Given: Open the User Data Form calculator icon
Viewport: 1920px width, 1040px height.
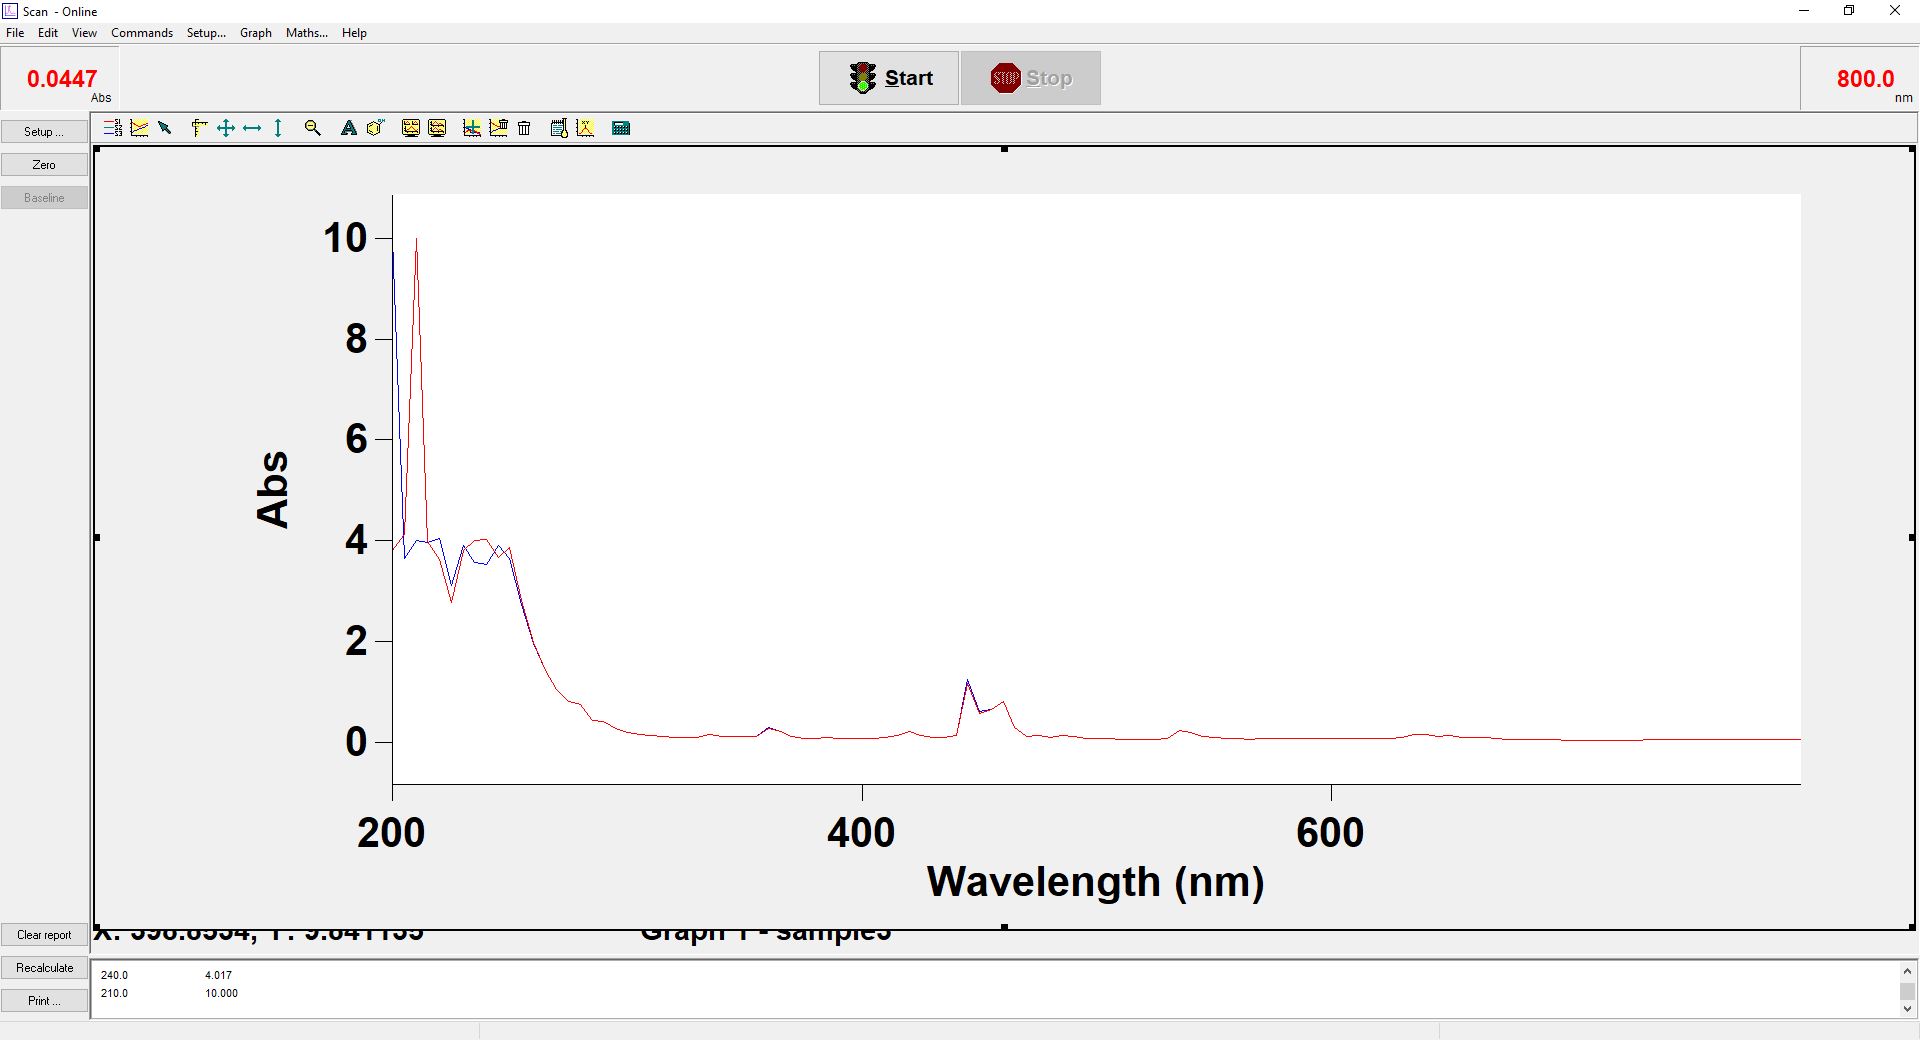Looking at the screenshot, I should 620,128.
